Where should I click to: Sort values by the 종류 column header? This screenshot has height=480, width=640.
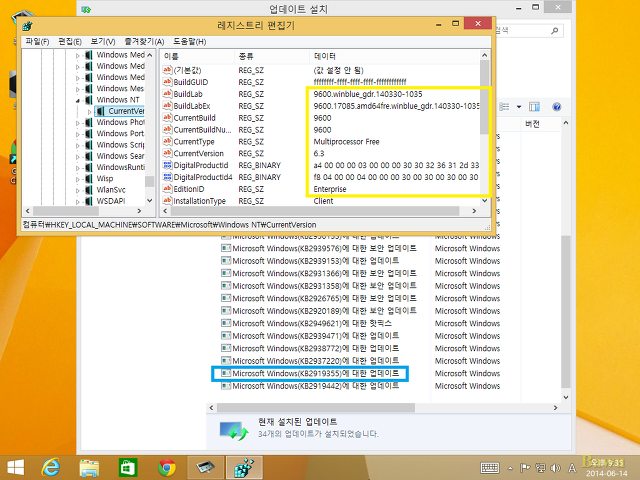[x=272, y=56]
